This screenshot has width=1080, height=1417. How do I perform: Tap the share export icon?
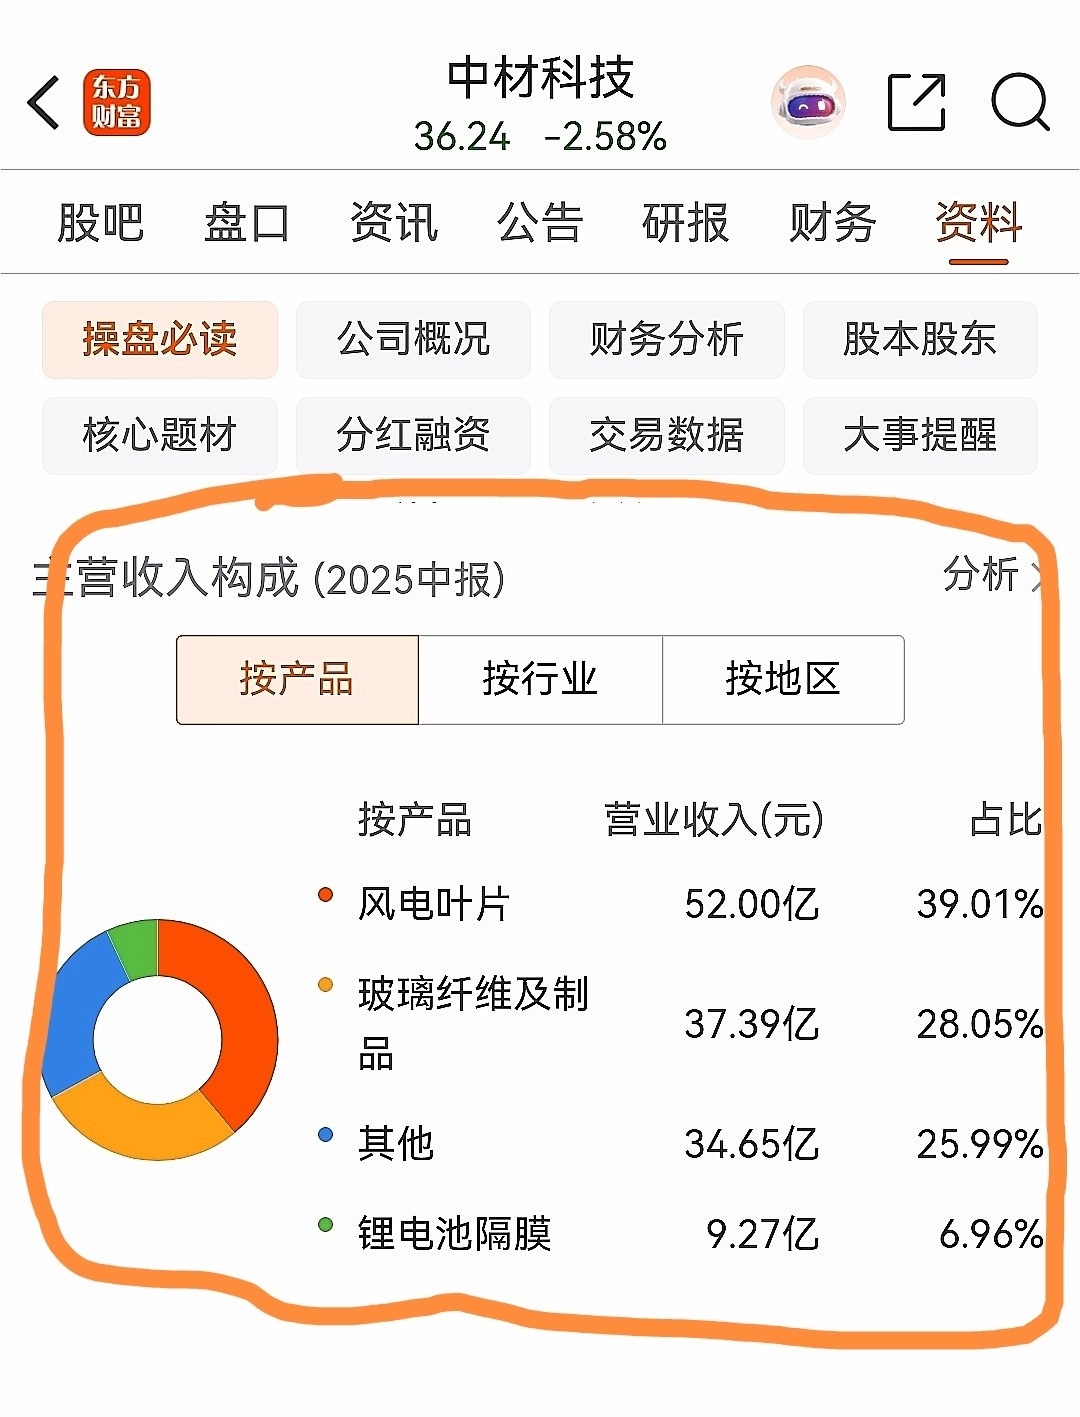pos(917,102)
